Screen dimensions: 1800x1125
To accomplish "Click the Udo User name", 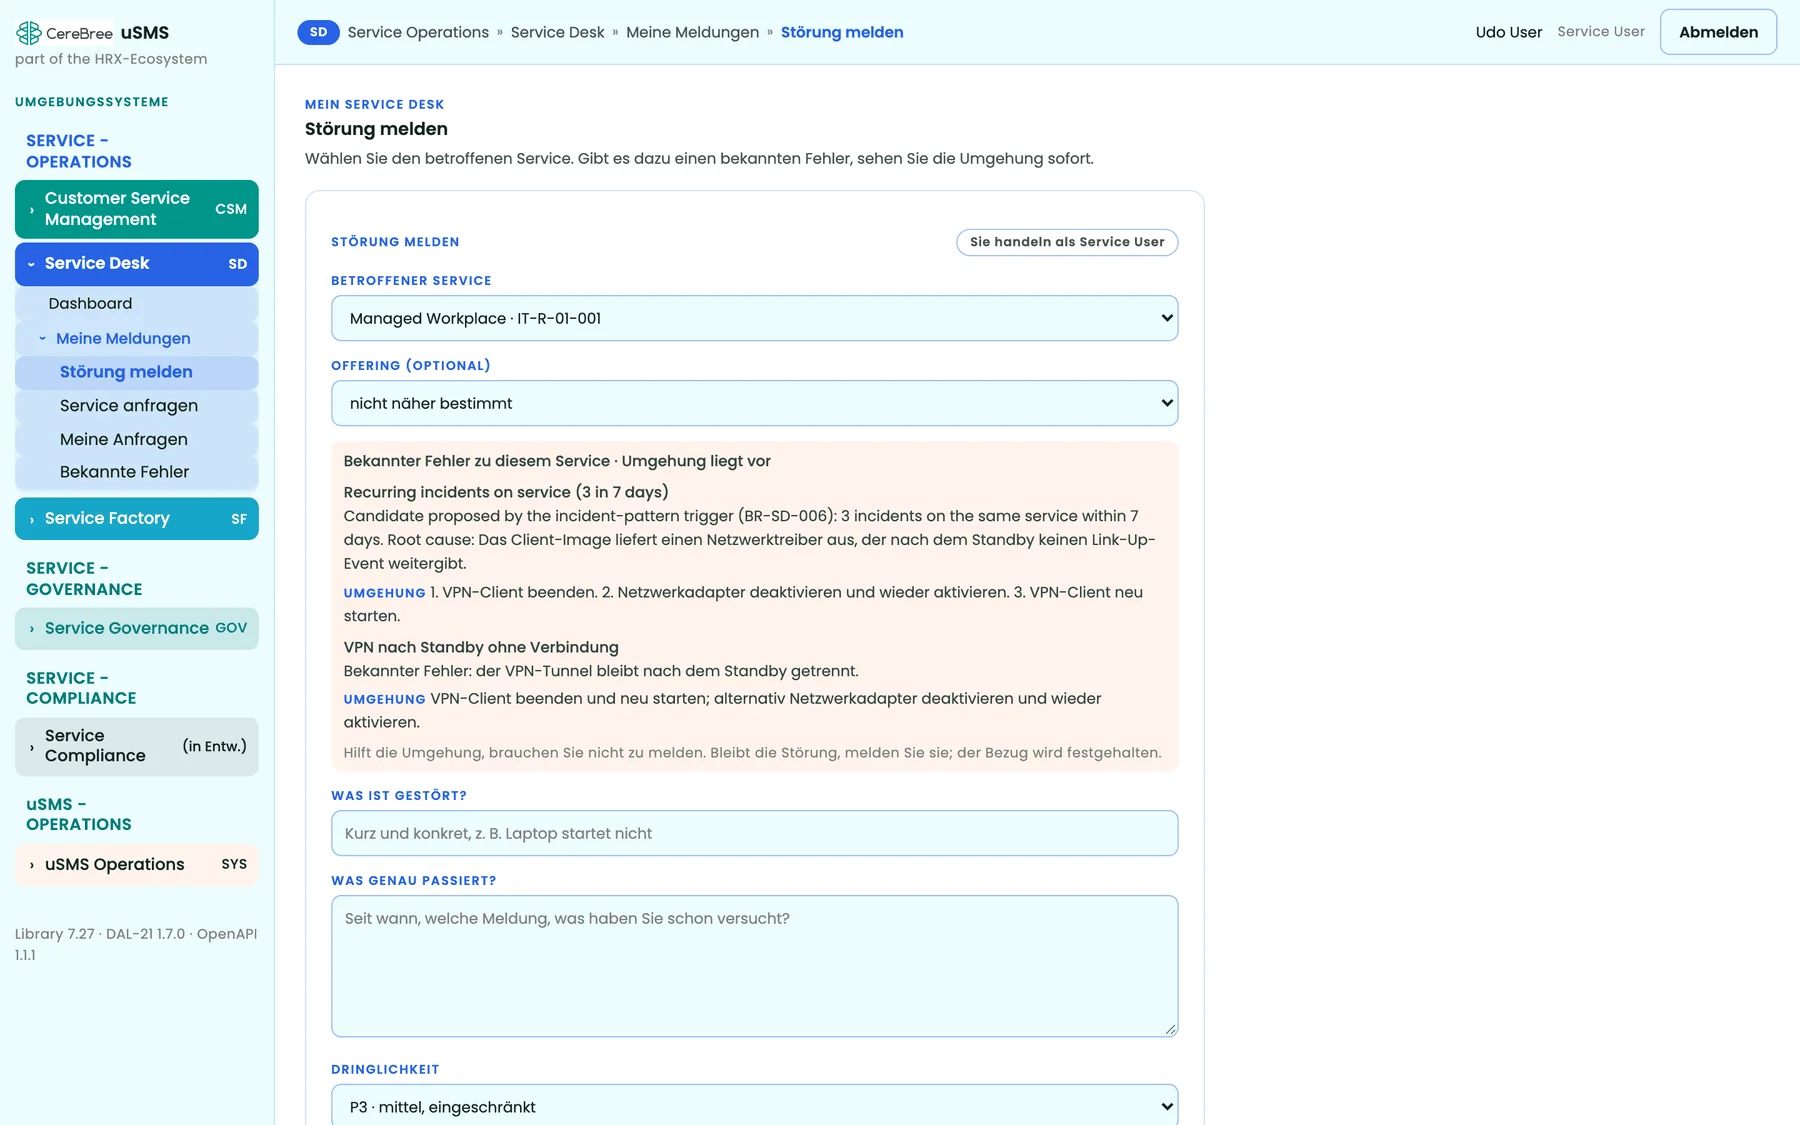I will coord(1508,32).
